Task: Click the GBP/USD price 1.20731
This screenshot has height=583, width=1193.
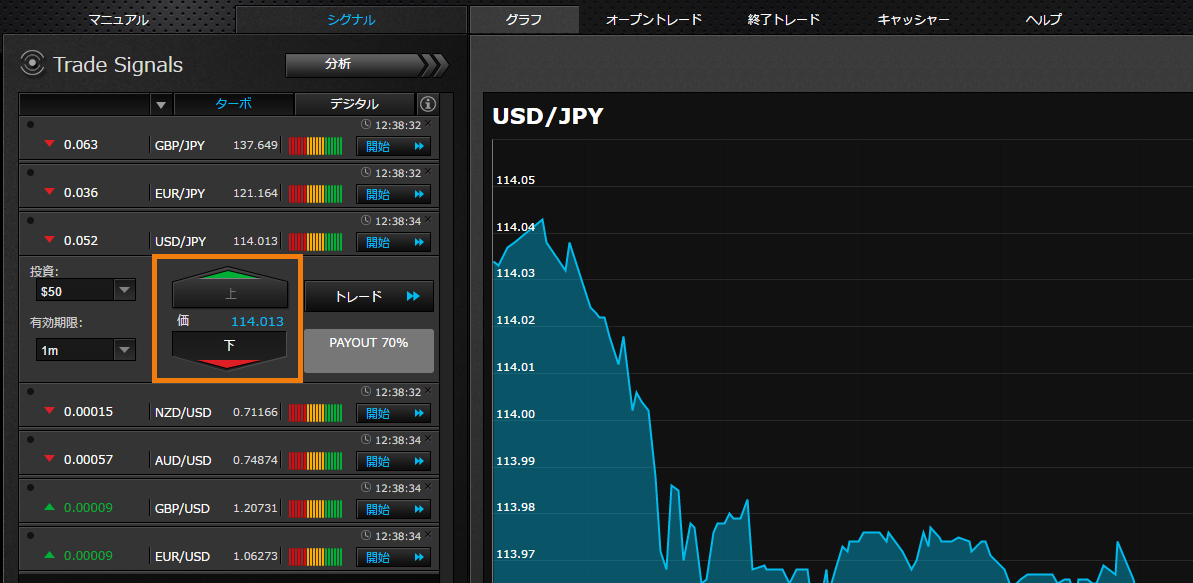Action: tap(256, 508)
